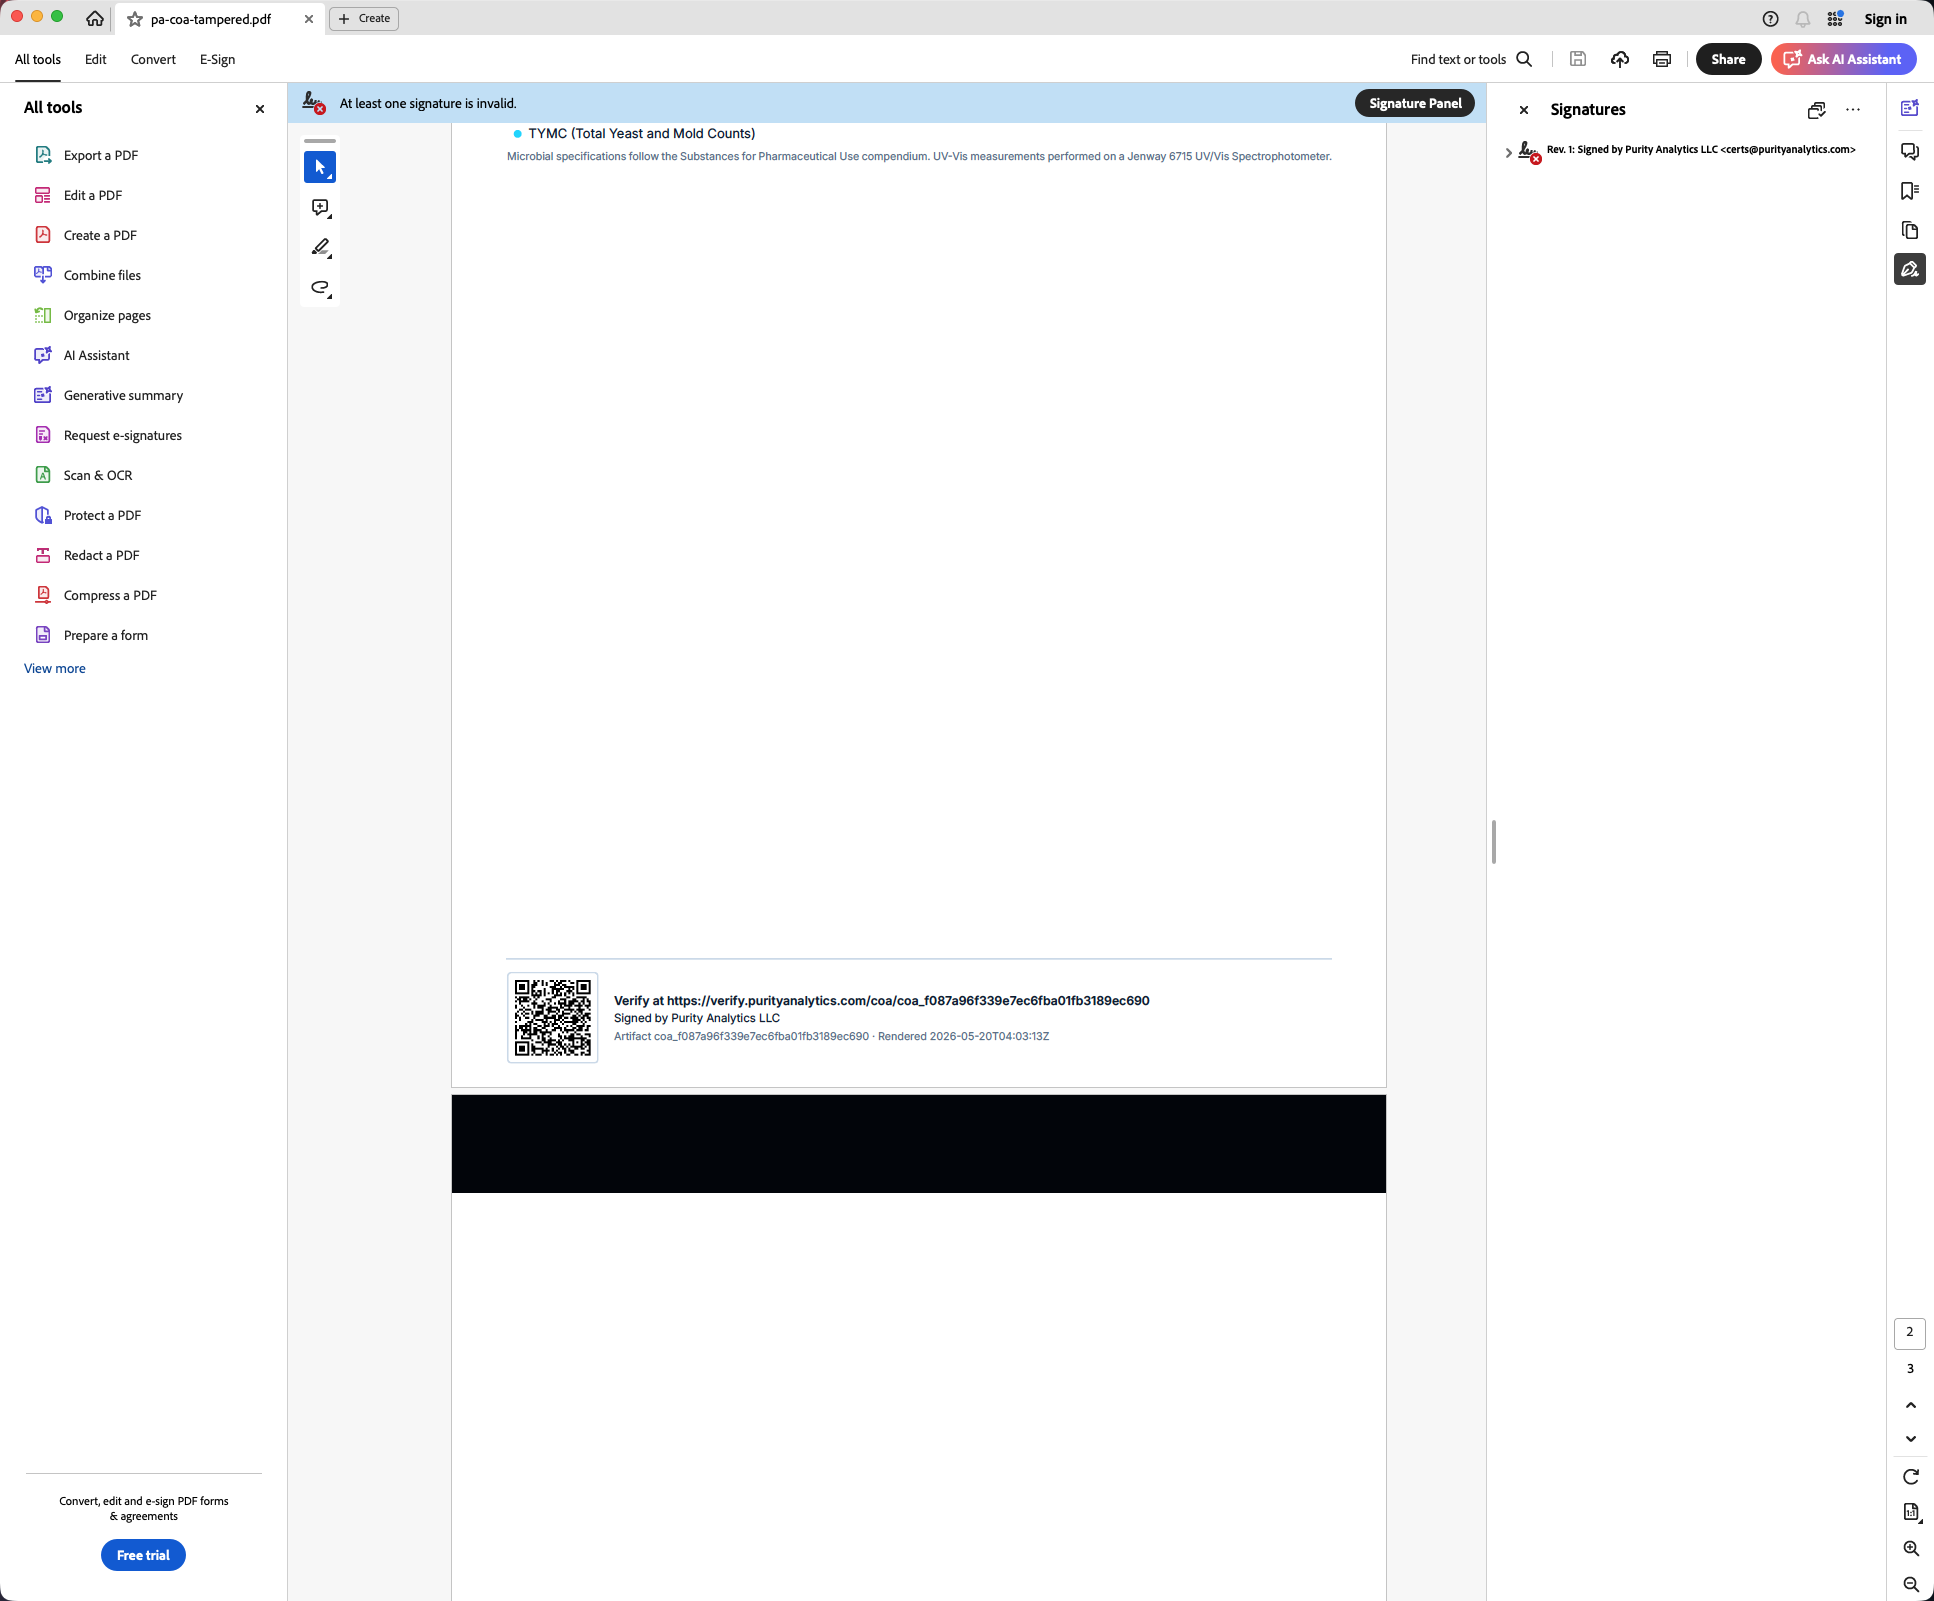This screenshot has height=1601, width=1934.
Task: Click Signatures panel expand-all icon
Action: click(x=1817, y=110)
